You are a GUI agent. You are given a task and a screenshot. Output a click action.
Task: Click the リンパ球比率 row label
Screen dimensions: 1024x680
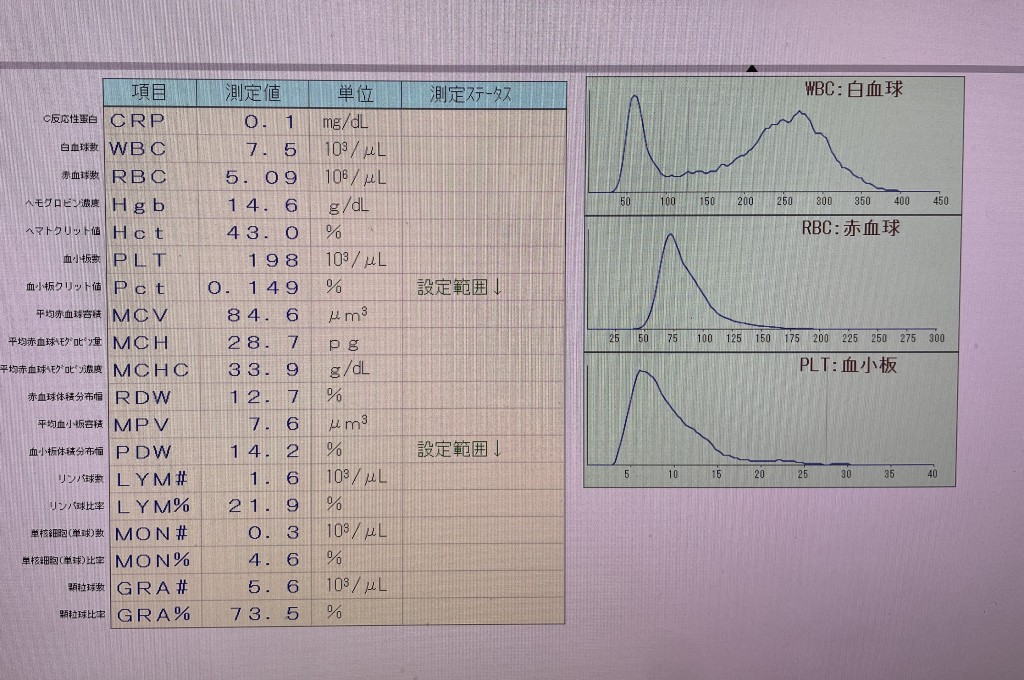76,506
